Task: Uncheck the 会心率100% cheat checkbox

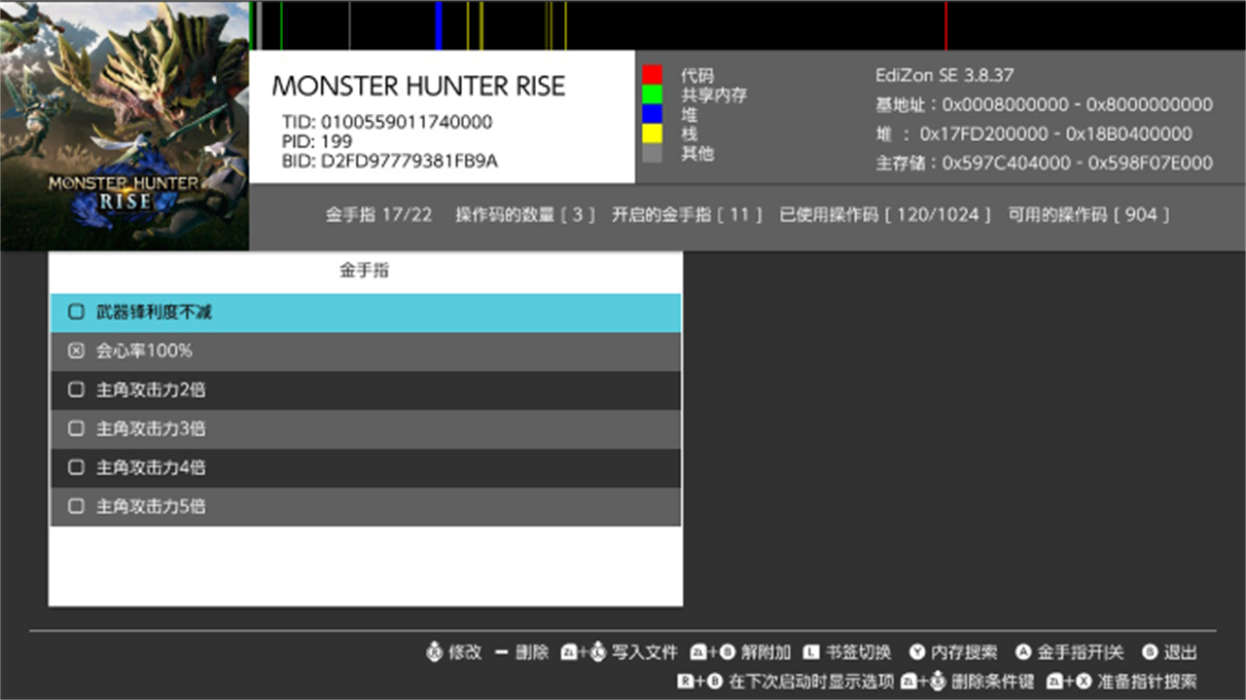Action: (x=76, y=352)
